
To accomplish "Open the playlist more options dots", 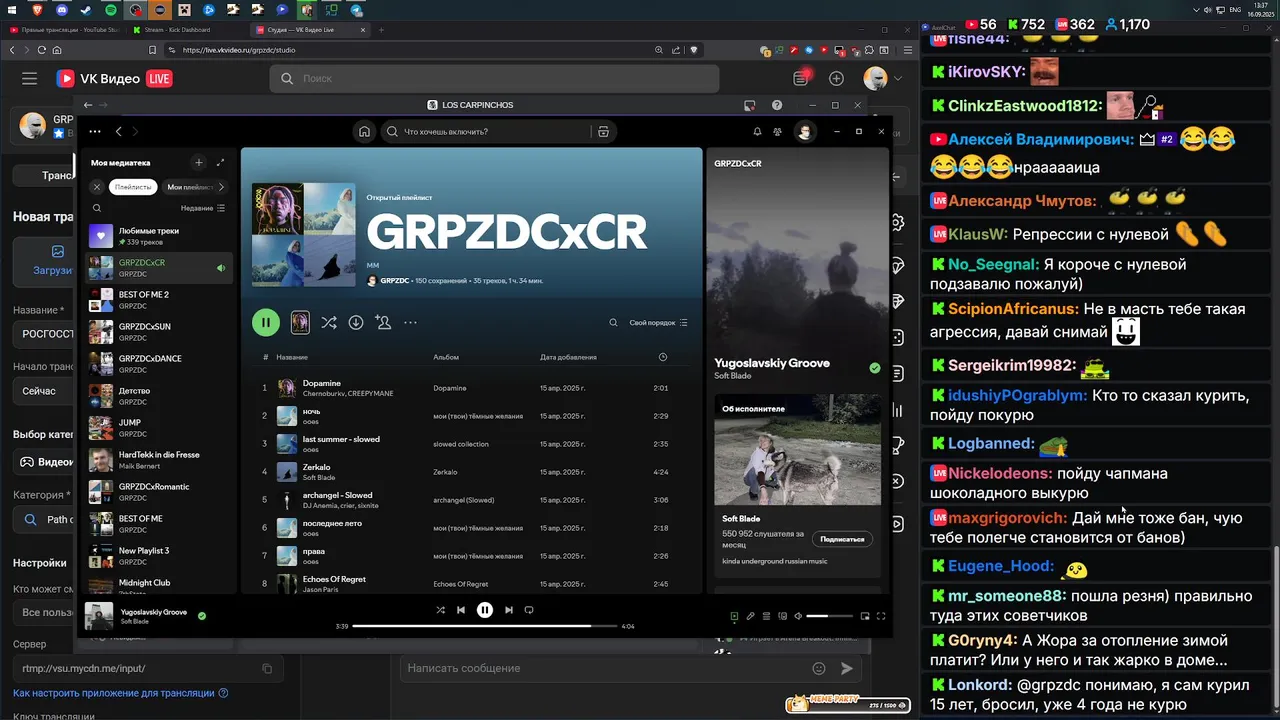I will pyautogui.click(x=410, y=322).
